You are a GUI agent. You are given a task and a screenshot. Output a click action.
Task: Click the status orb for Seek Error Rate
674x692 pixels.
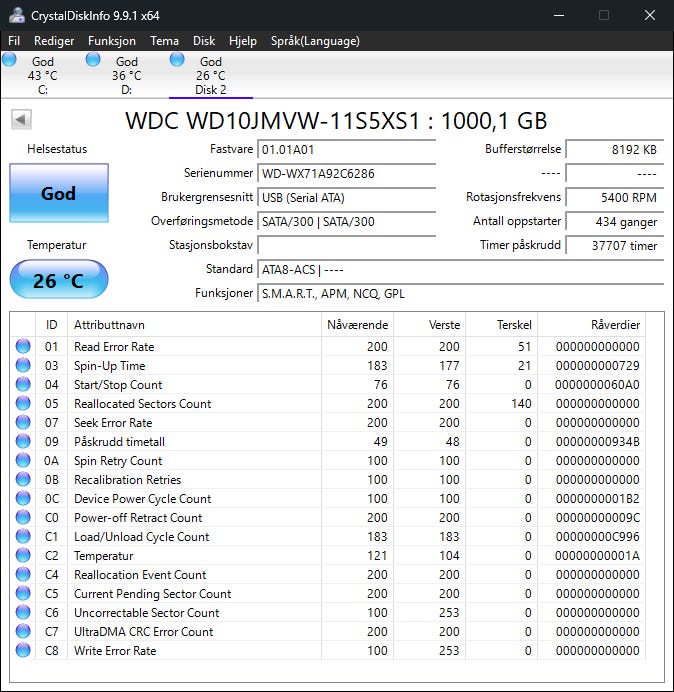click(23, 422)
